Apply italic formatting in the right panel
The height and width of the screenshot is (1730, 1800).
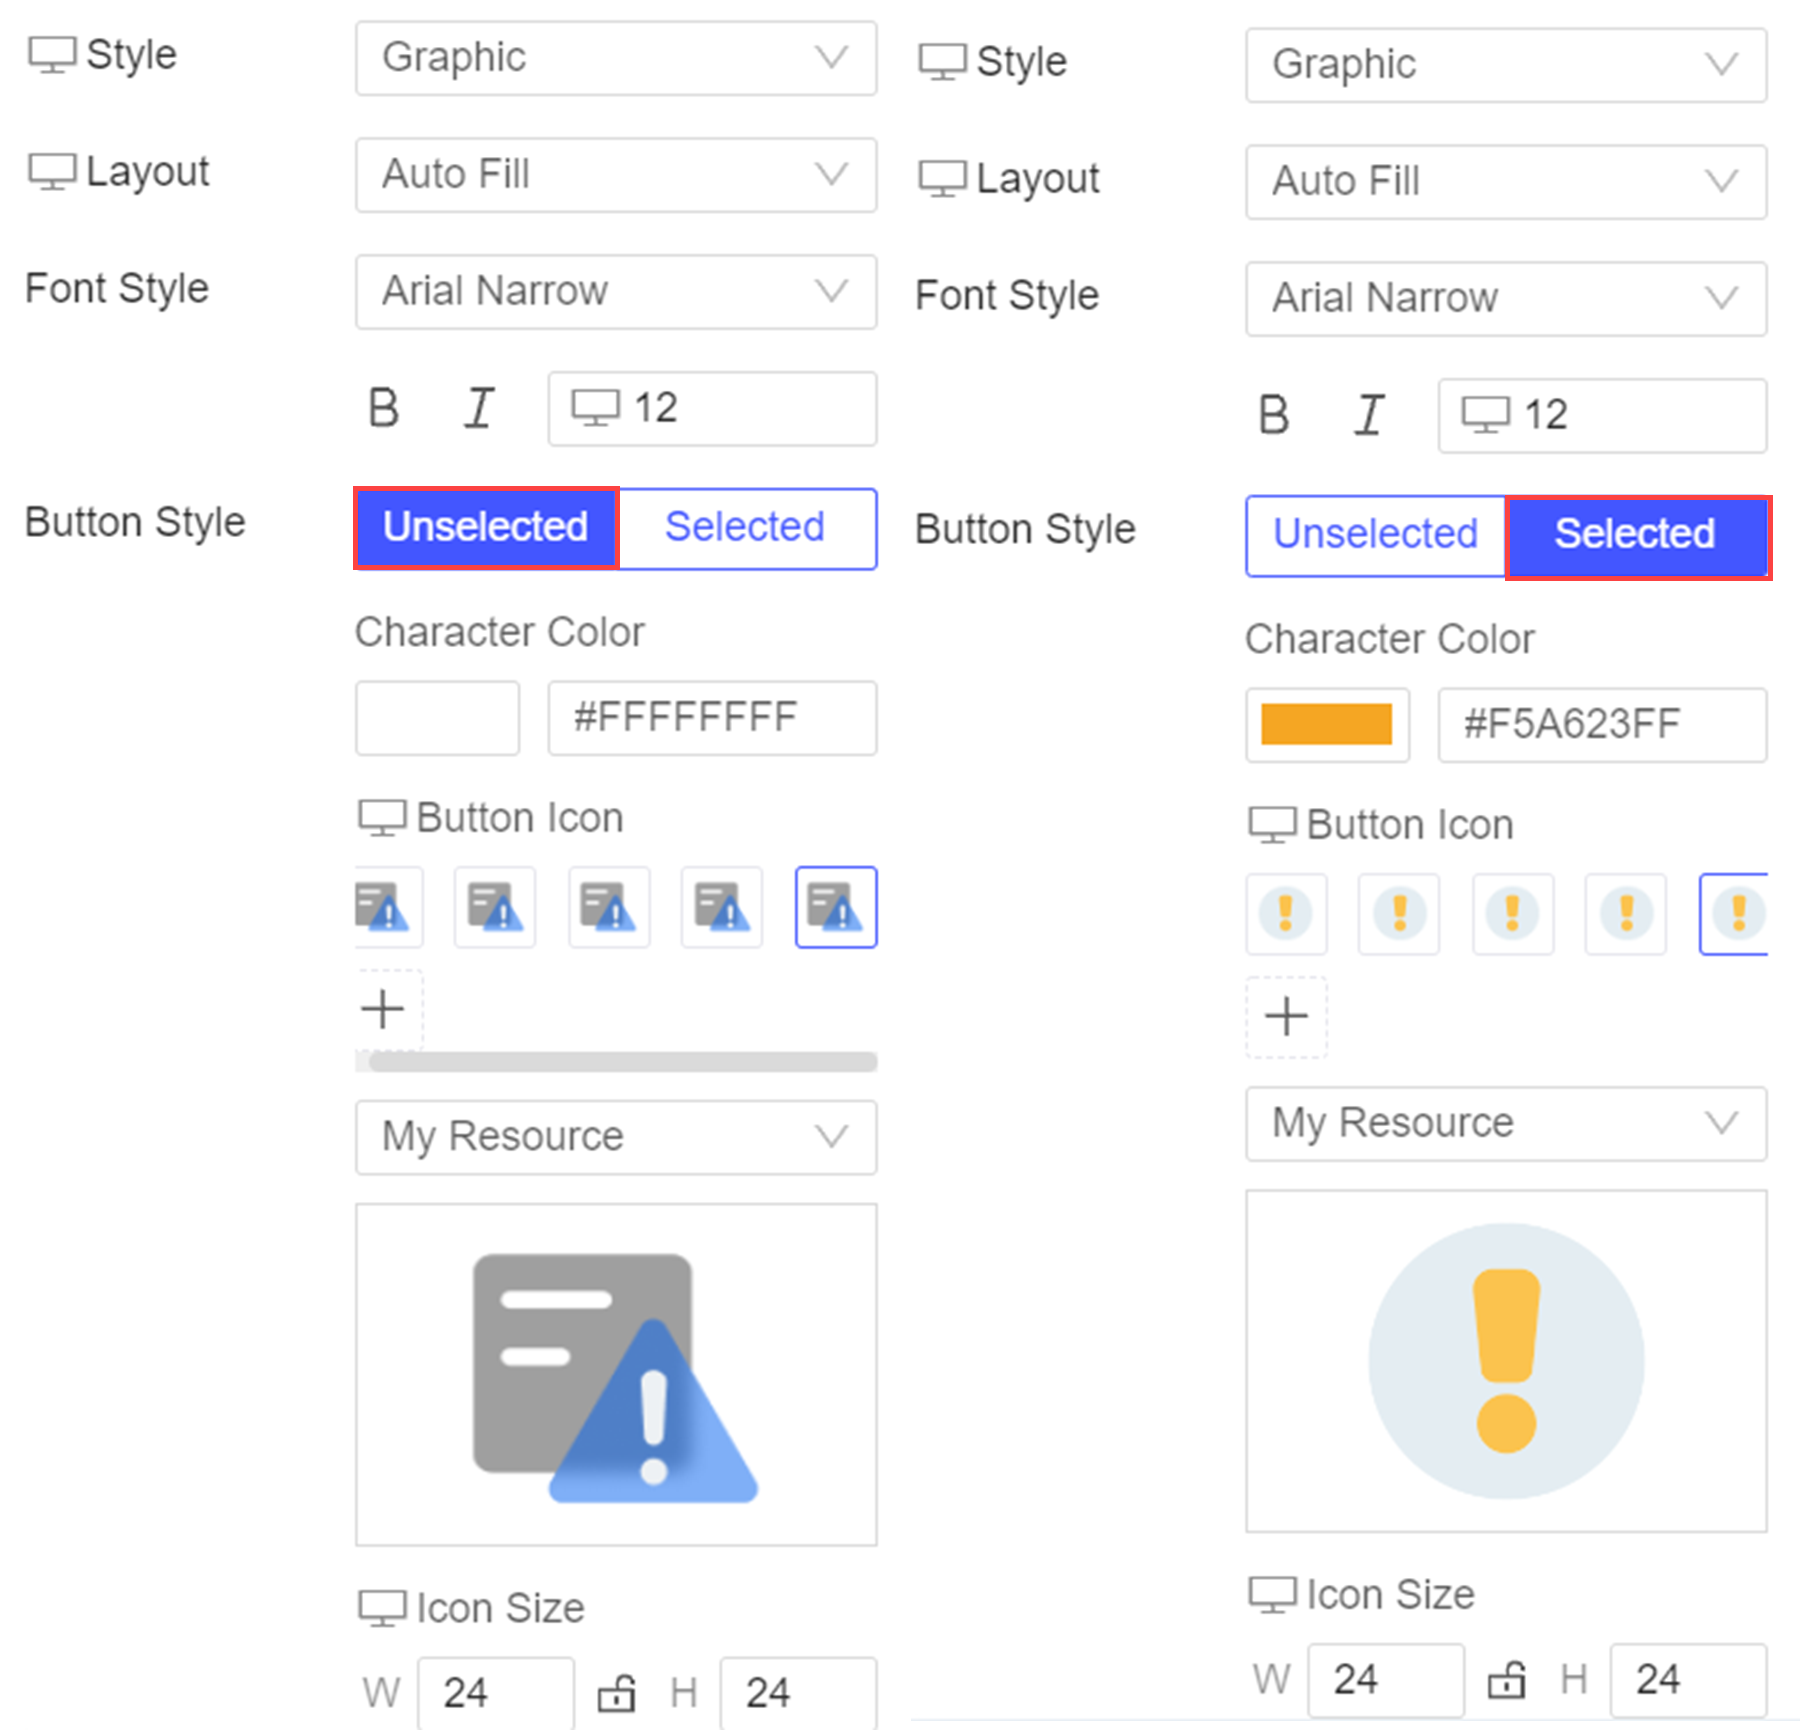1369,414
